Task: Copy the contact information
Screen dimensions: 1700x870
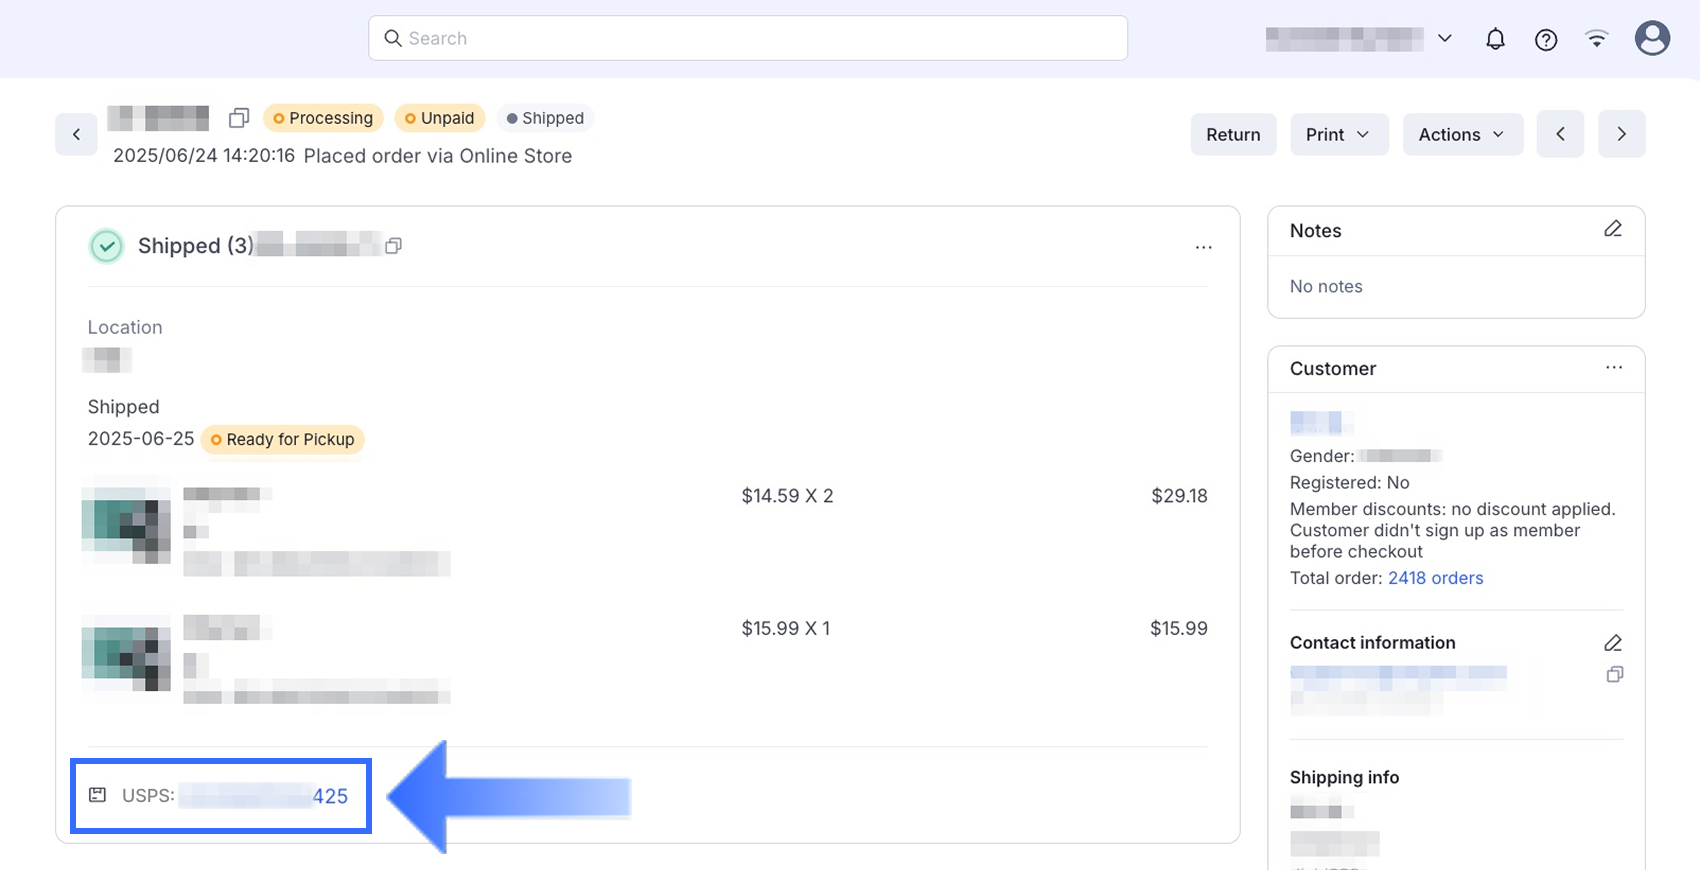Action: (x=1614, y=675)
